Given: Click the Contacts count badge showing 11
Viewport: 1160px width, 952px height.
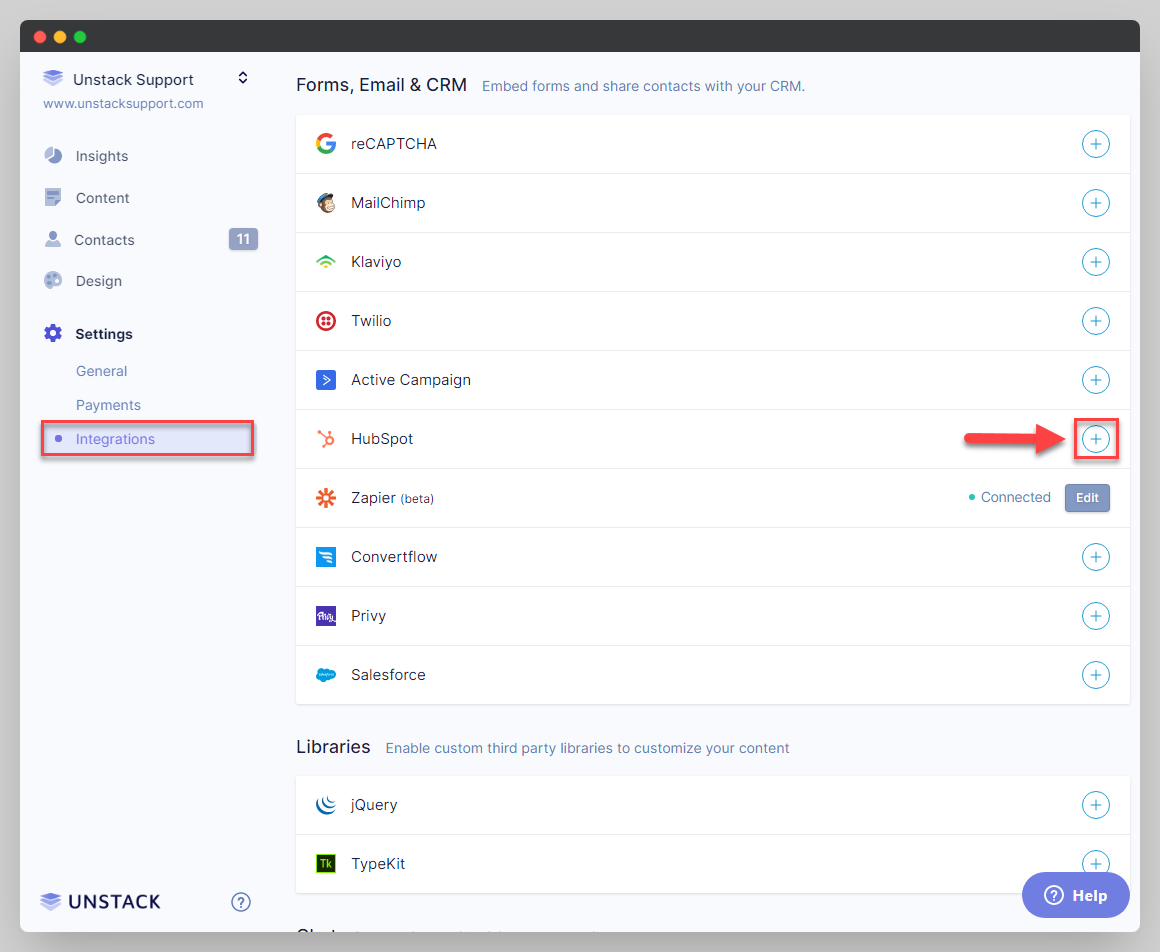Looking at the screenshot, I should 243,239.
